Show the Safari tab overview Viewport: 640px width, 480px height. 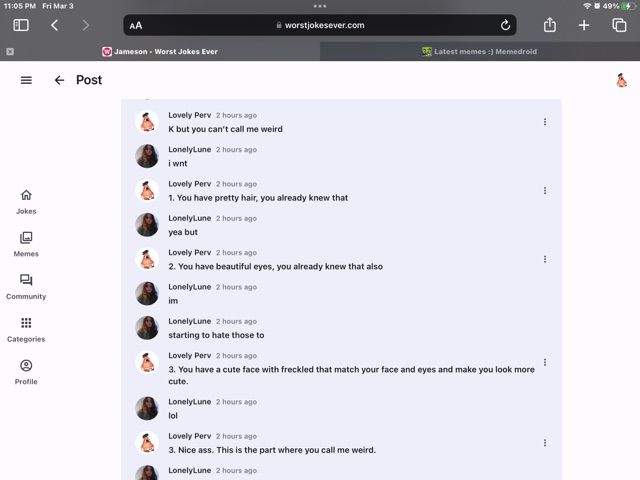coord(618,25)
